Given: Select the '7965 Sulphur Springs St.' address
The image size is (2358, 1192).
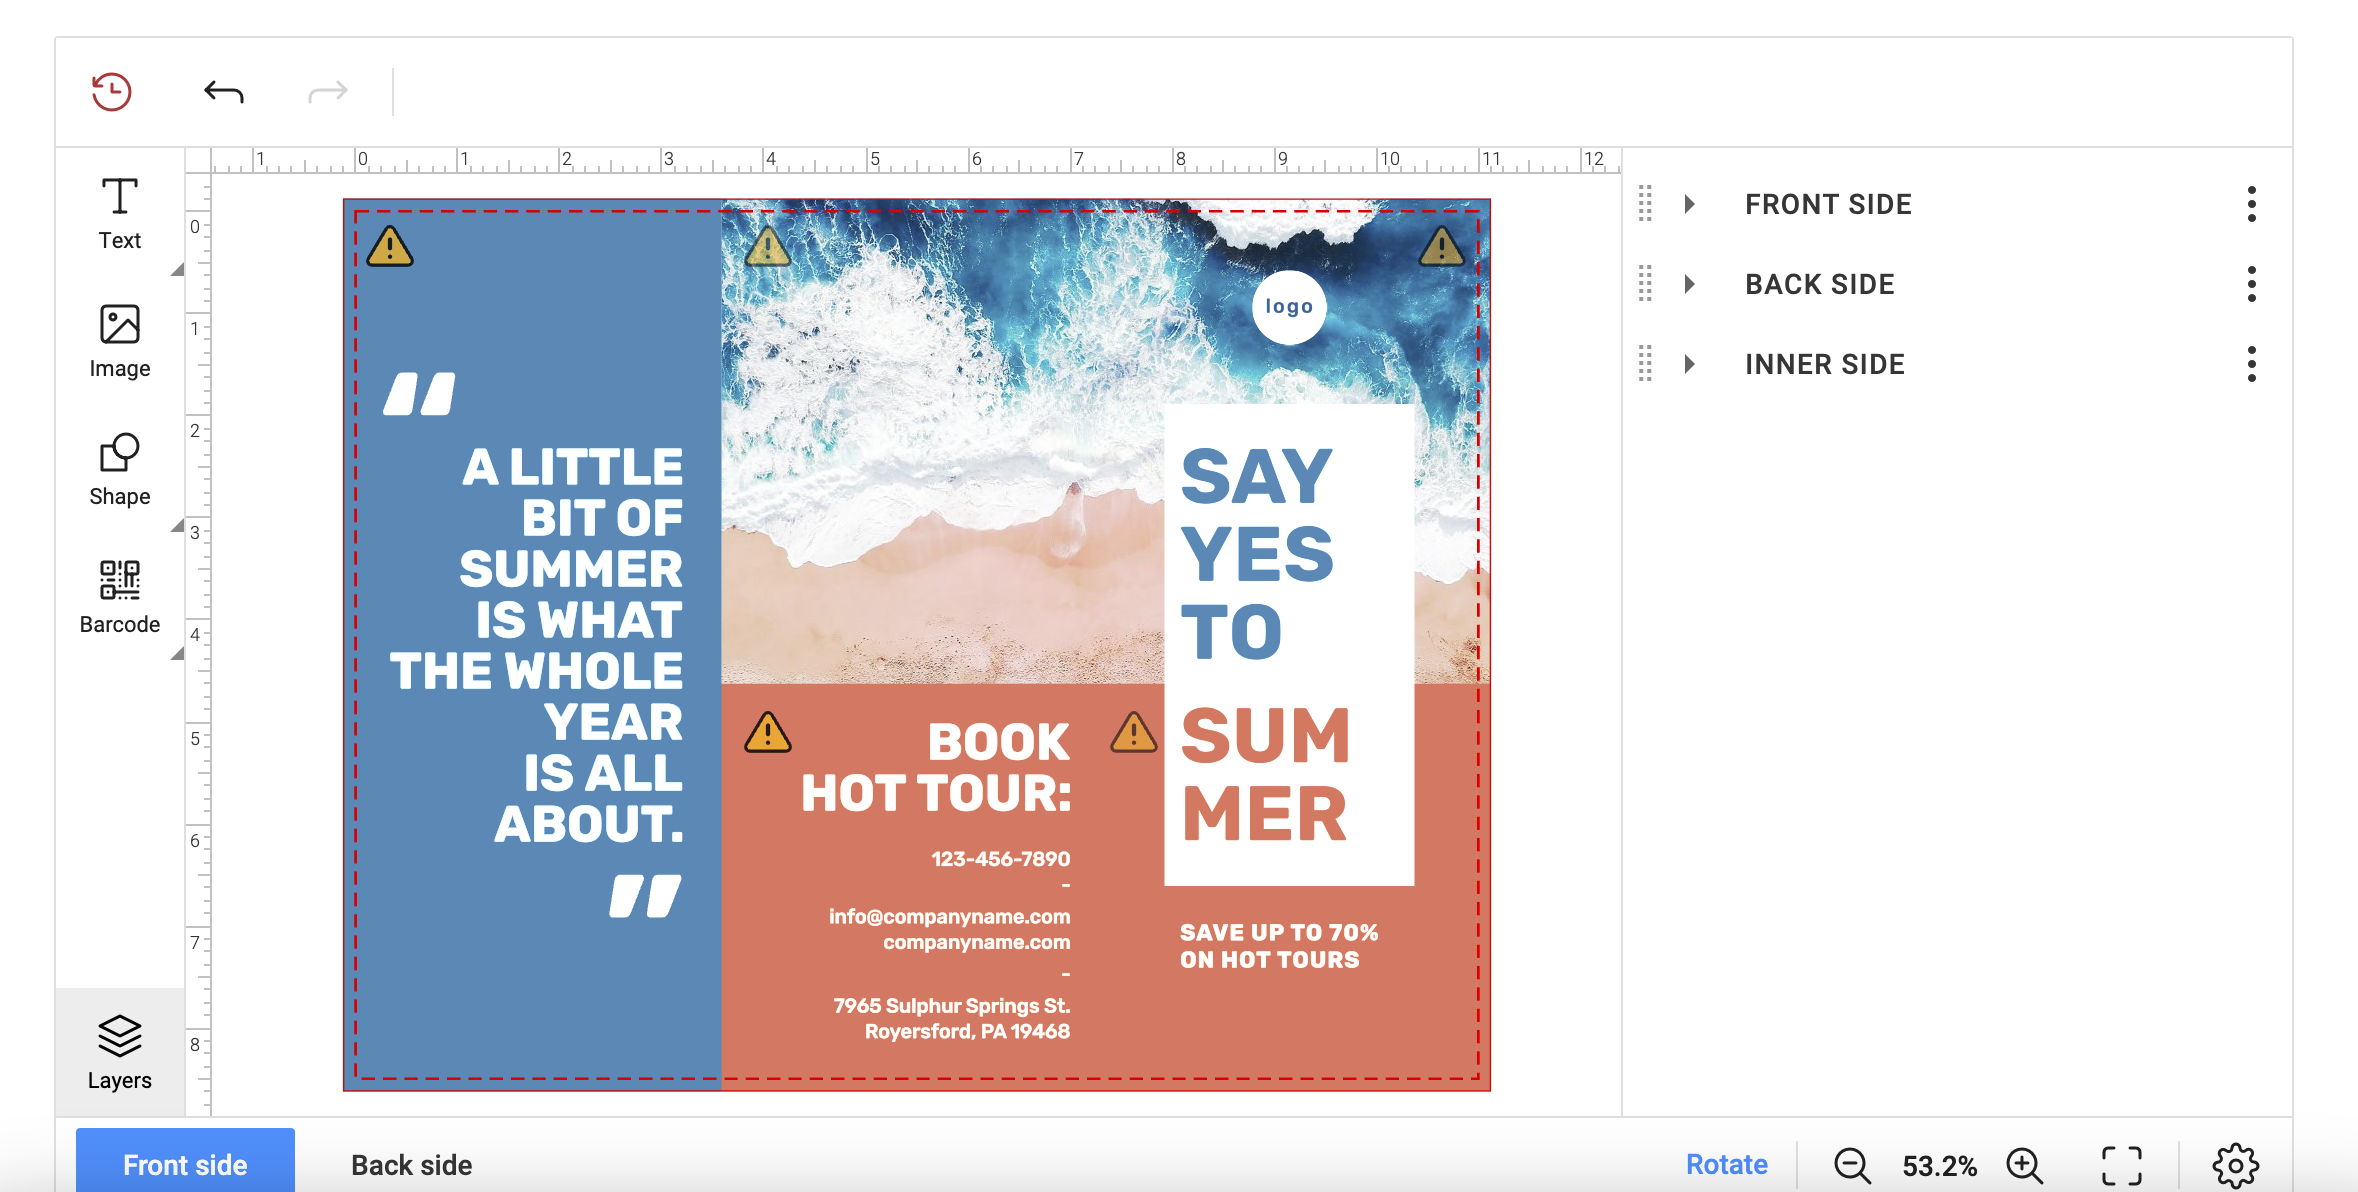Looking at the screenshot, I should (x=951, y=1006).
